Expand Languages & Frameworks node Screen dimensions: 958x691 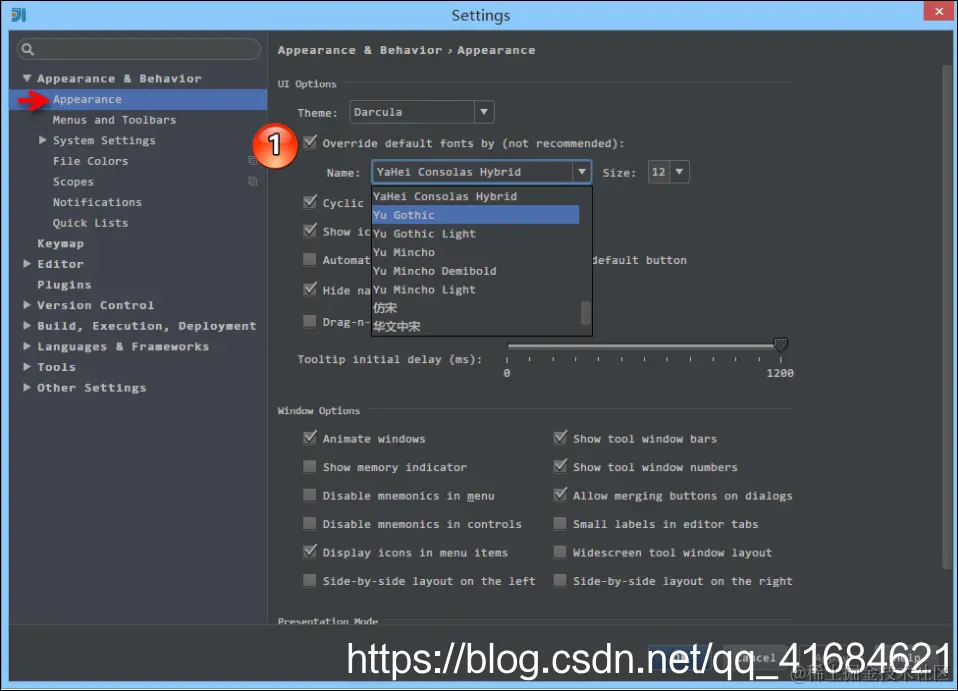pos(27,346)
